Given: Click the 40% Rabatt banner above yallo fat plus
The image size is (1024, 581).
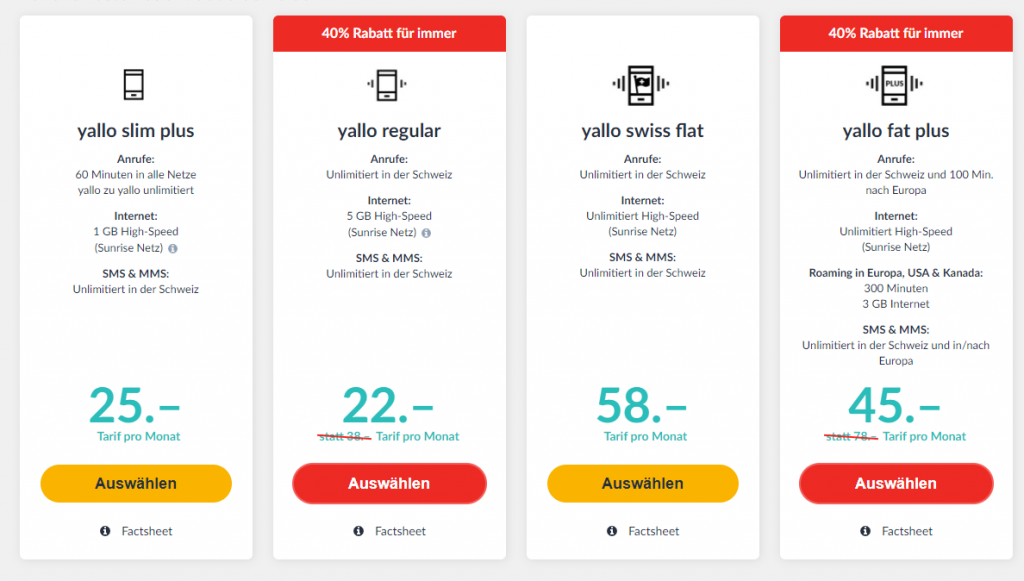Looking at the screenshot, I should click(896, 33).
